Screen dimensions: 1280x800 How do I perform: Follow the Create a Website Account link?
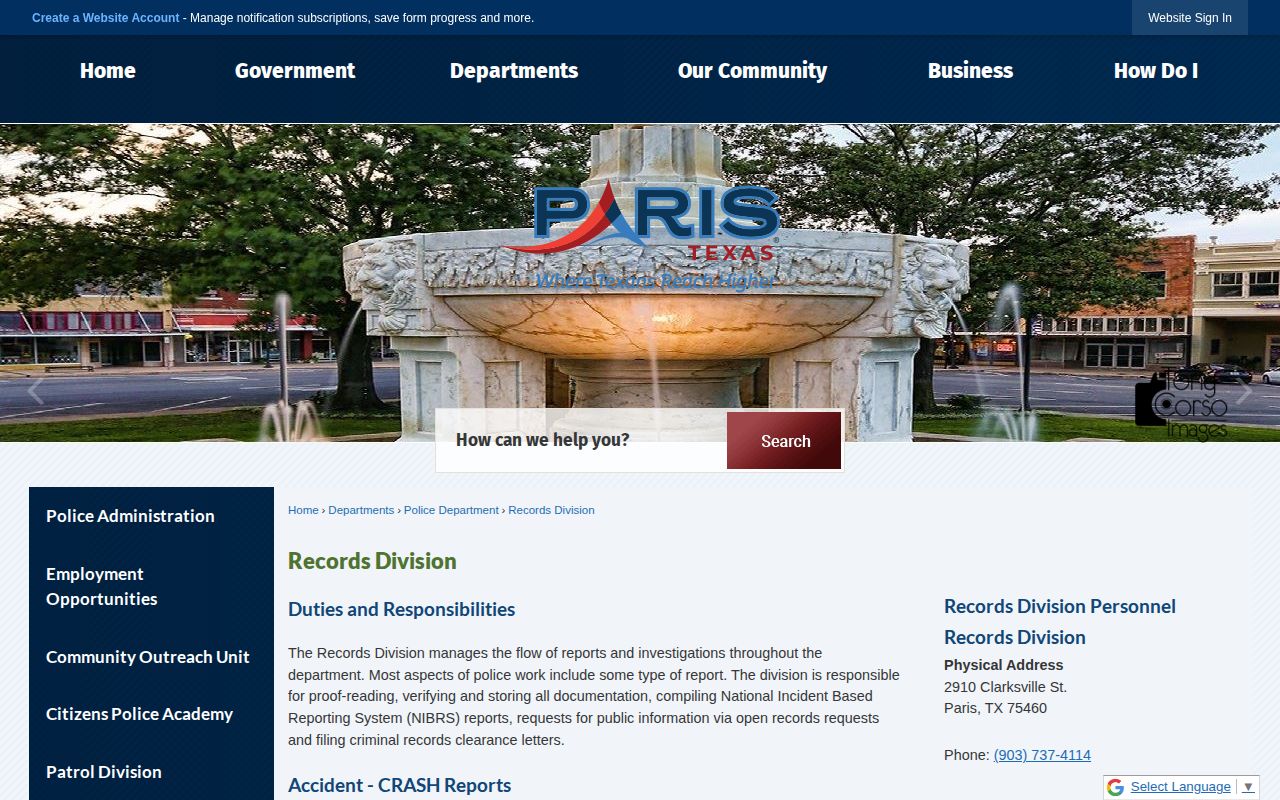coord(106,18)
